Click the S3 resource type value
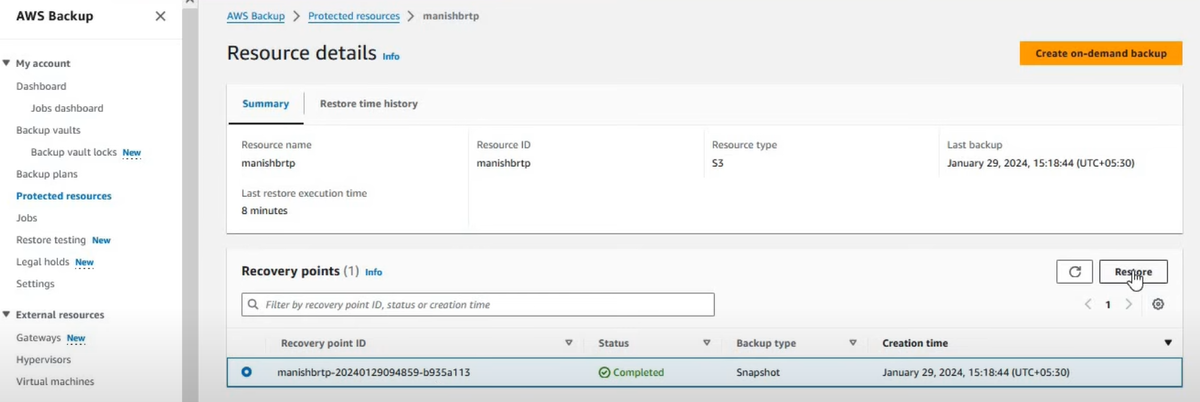Image resolution: width=1200 pixels, height=402 pixels. click(718, 162)
